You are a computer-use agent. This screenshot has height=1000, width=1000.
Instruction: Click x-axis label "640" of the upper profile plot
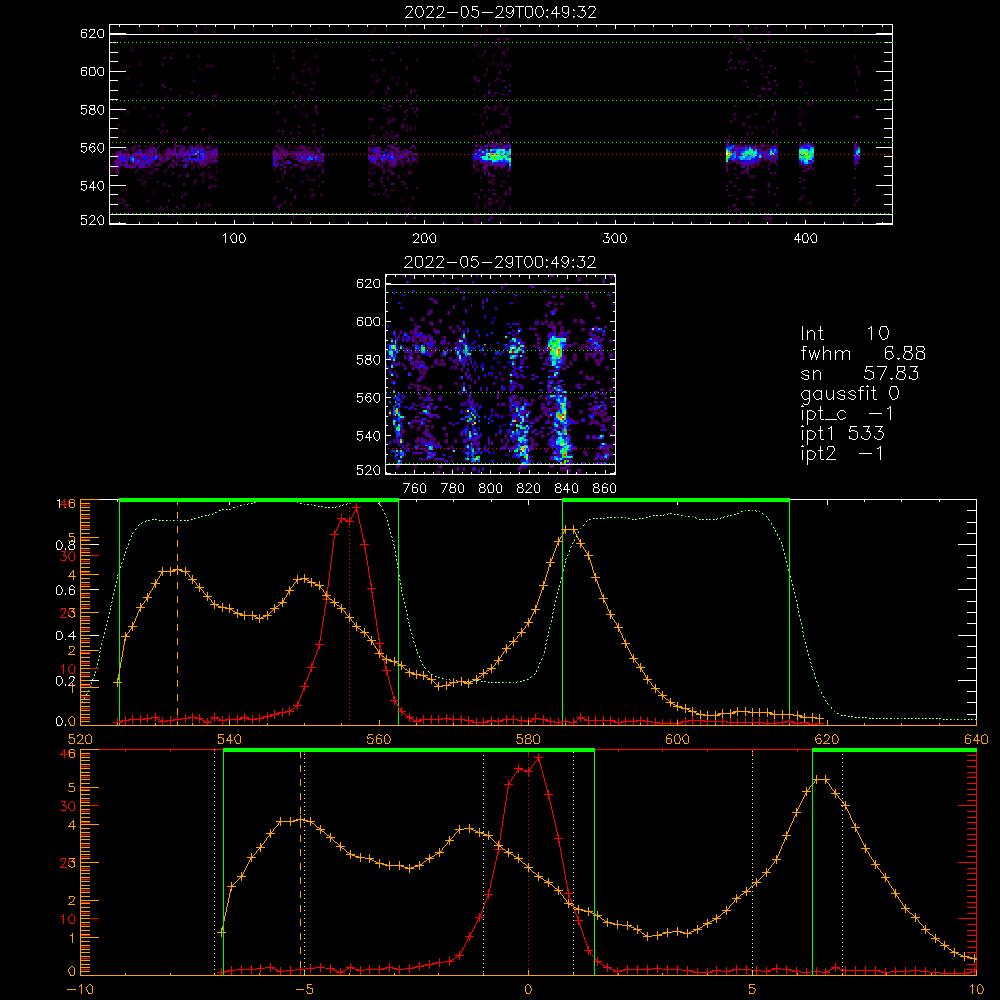(976, 739)
